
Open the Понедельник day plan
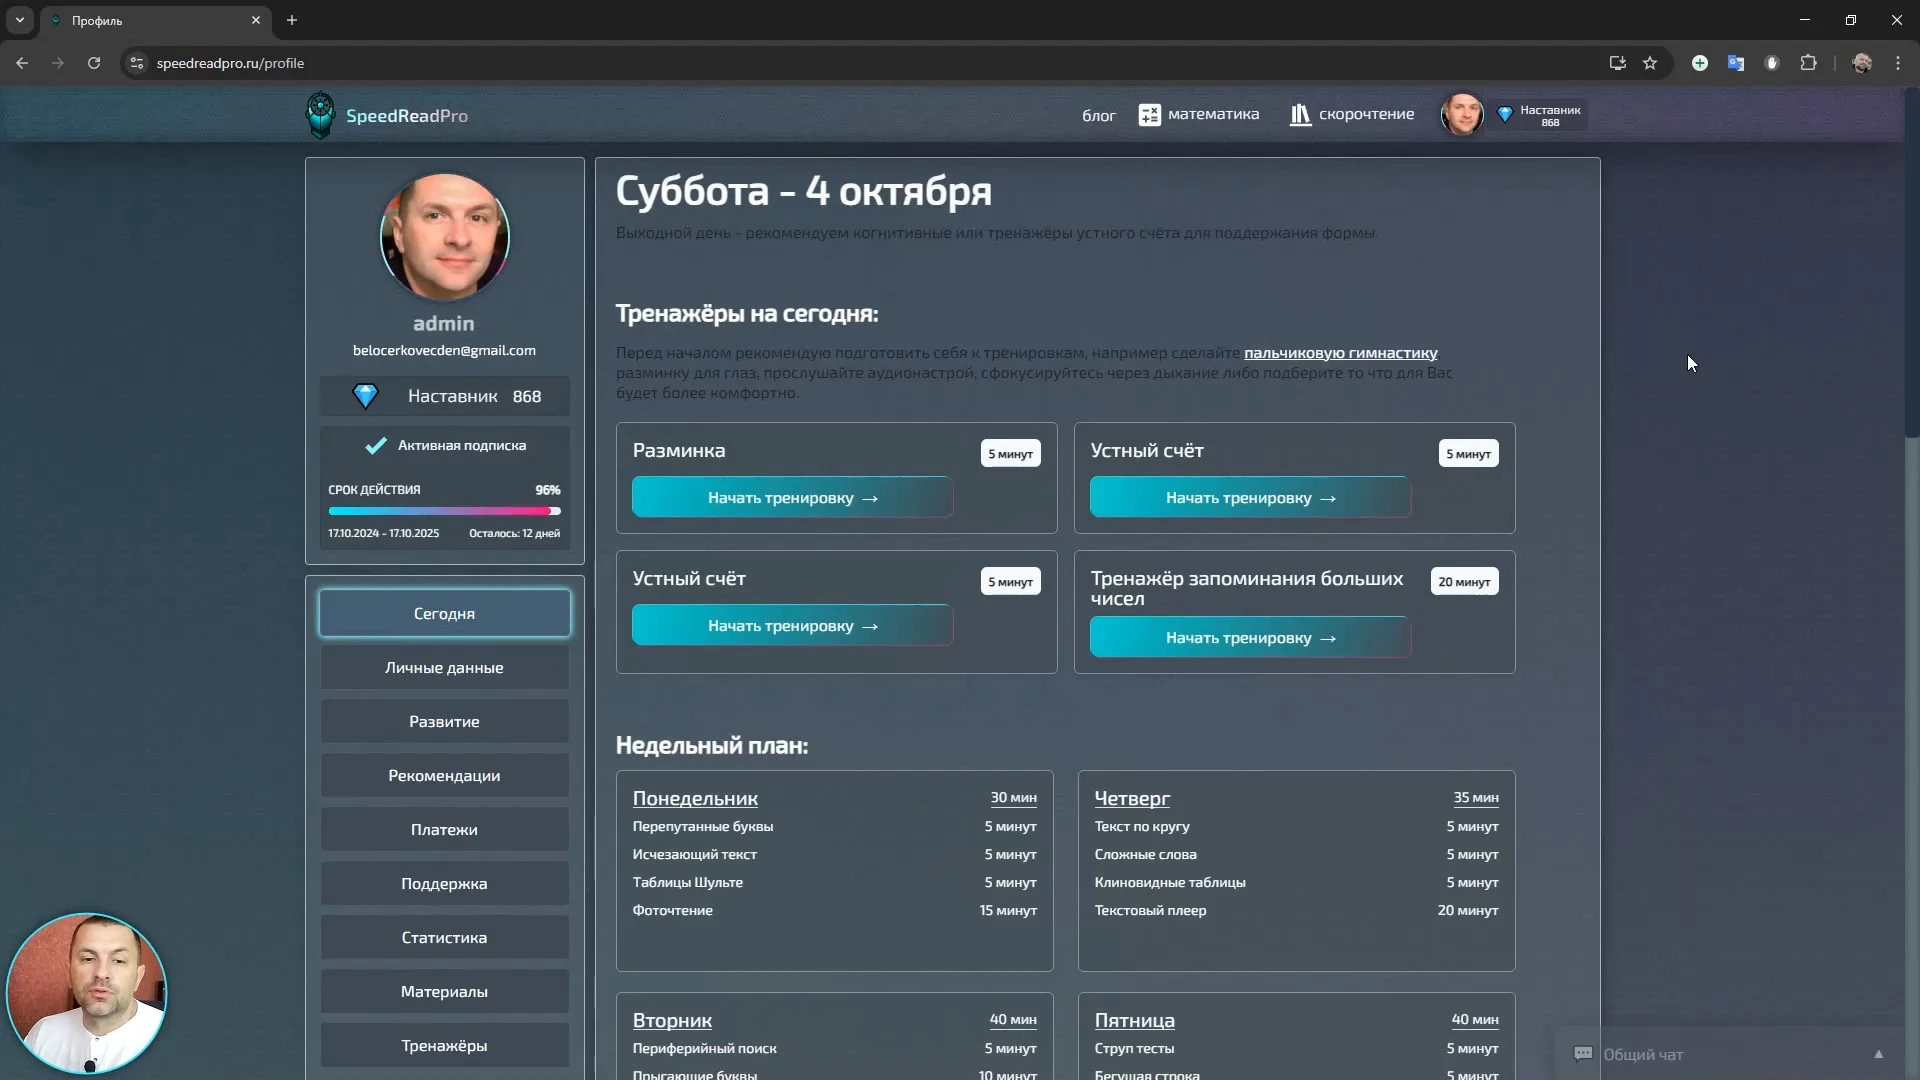pos(695,798)
